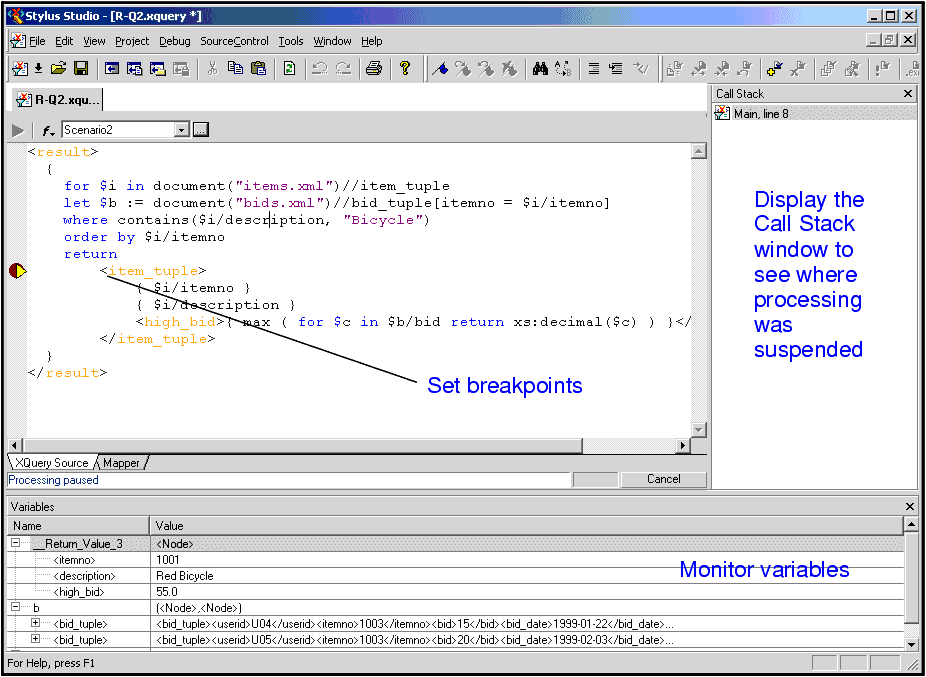
Task: Toggle the breakpoint marker on the item_tuple line
Action: point(17,271)
